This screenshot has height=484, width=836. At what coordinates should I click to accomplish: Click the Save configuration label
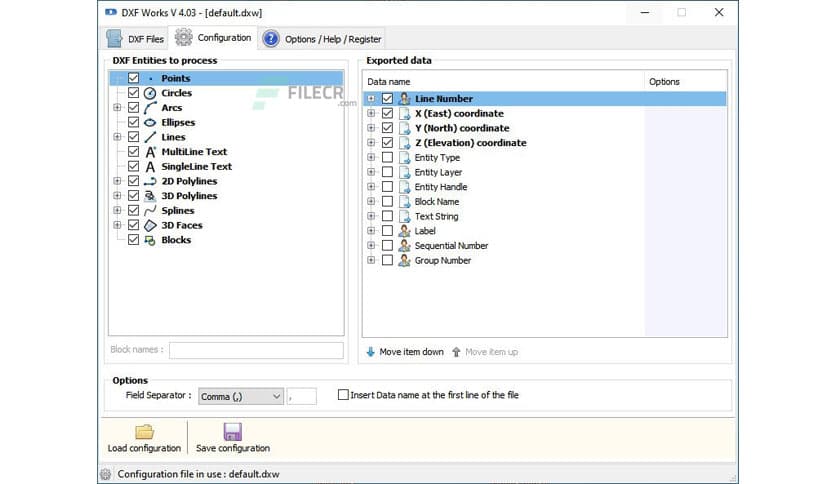coord(232,448)
